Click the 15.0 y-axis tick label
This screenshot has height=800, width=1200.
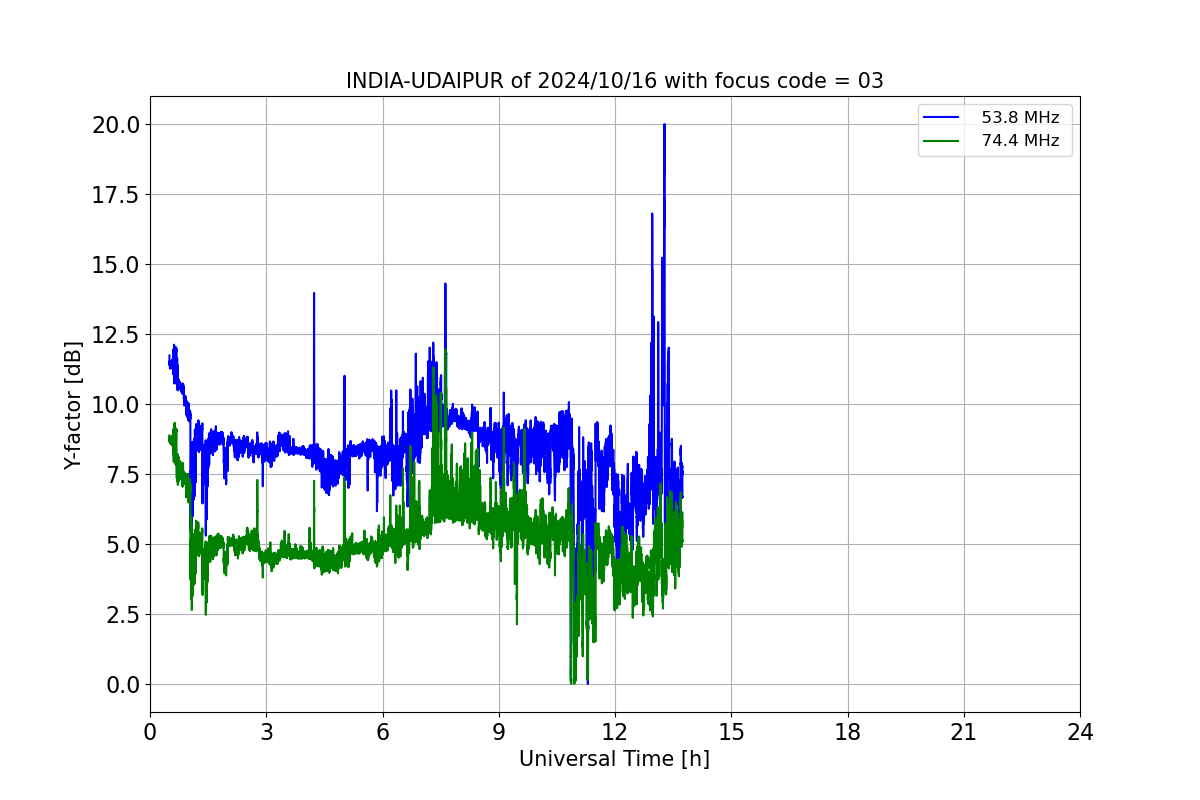(117, 264)
